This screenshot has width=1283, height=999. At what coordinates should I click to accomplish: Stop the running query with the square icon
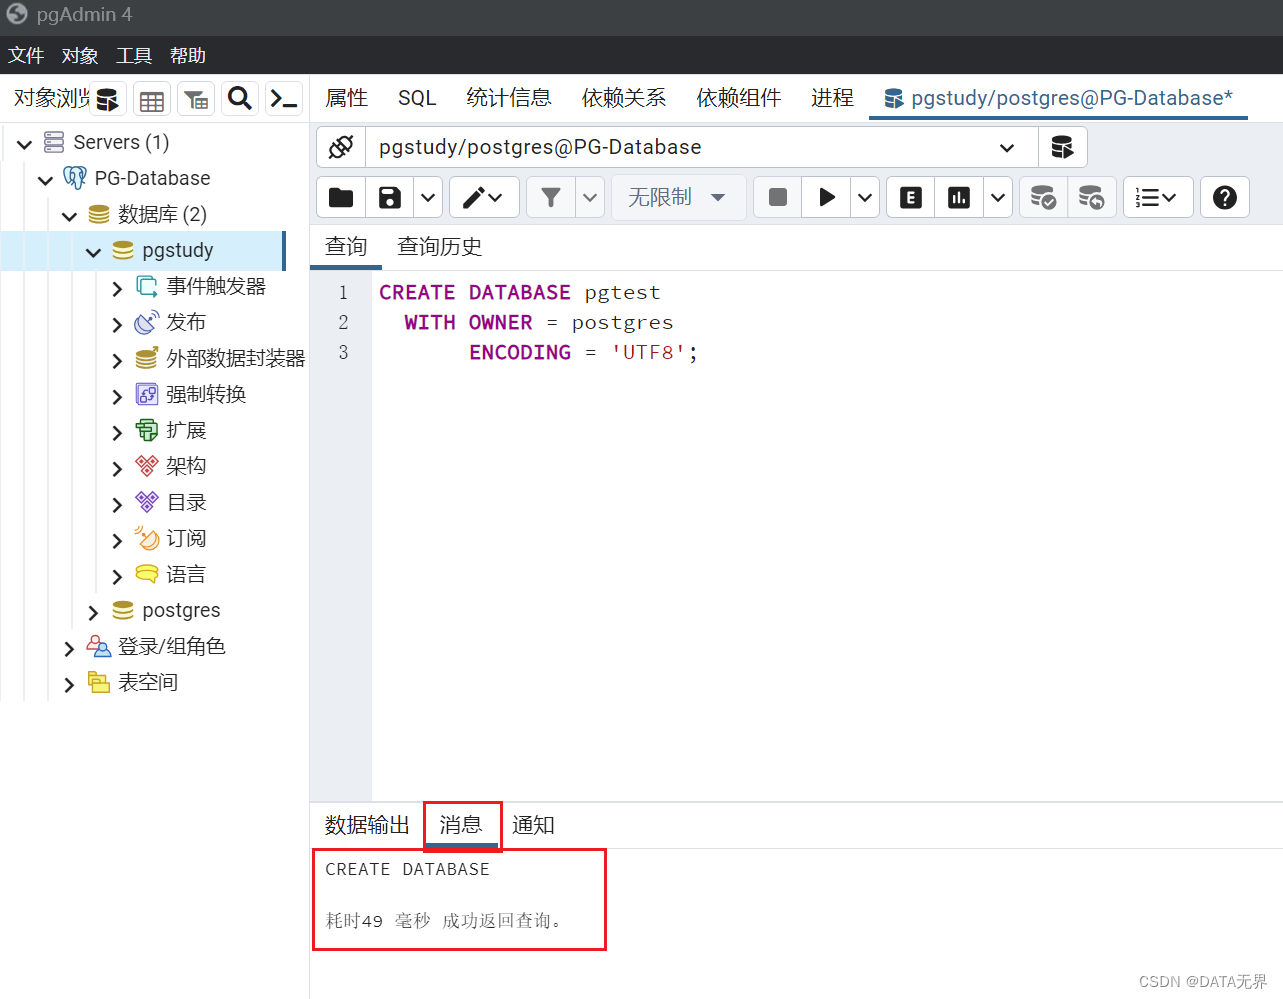(778, 197)
